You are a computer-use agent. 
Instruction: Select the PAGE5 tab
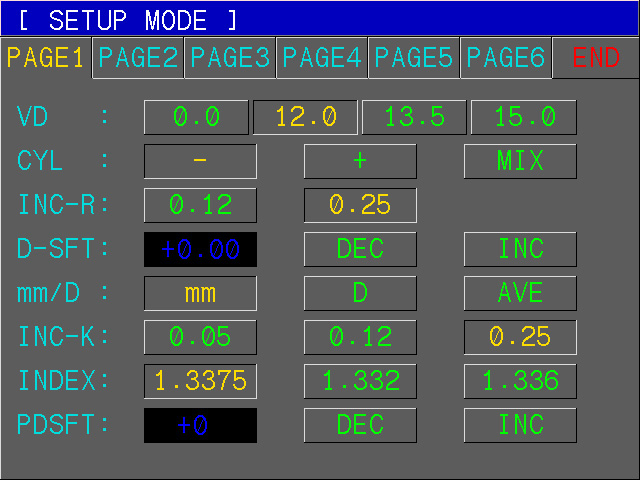coord(414,58)
